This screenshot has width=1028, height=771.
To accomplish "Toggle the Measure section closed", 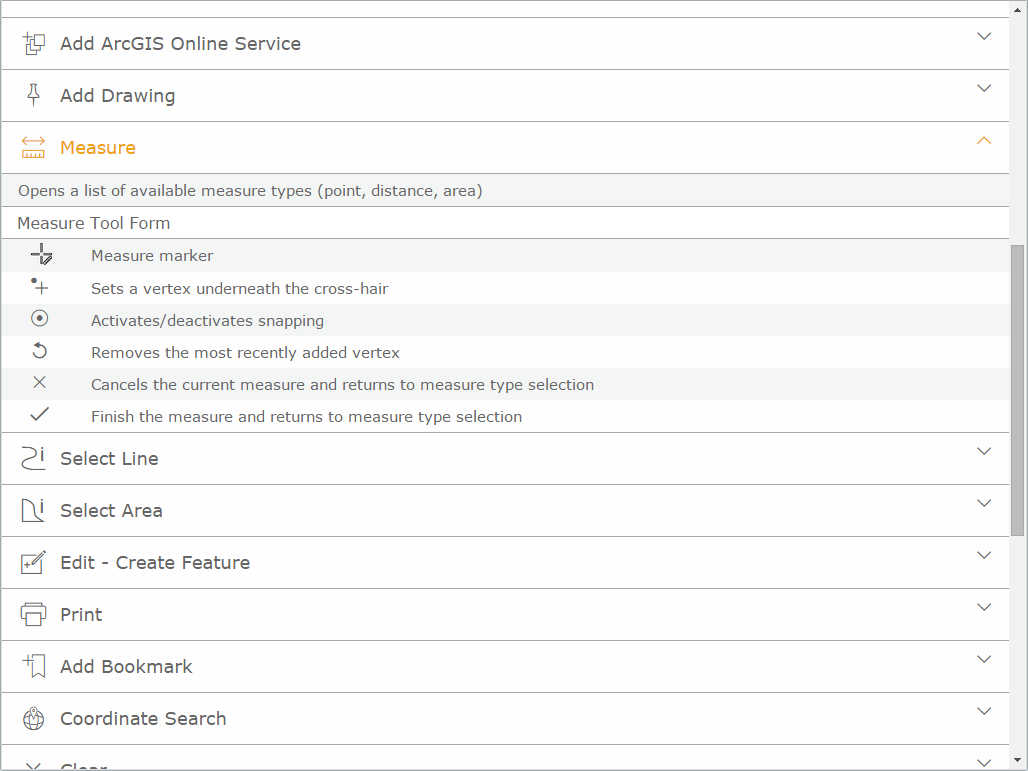I will (x=983, y=140).
